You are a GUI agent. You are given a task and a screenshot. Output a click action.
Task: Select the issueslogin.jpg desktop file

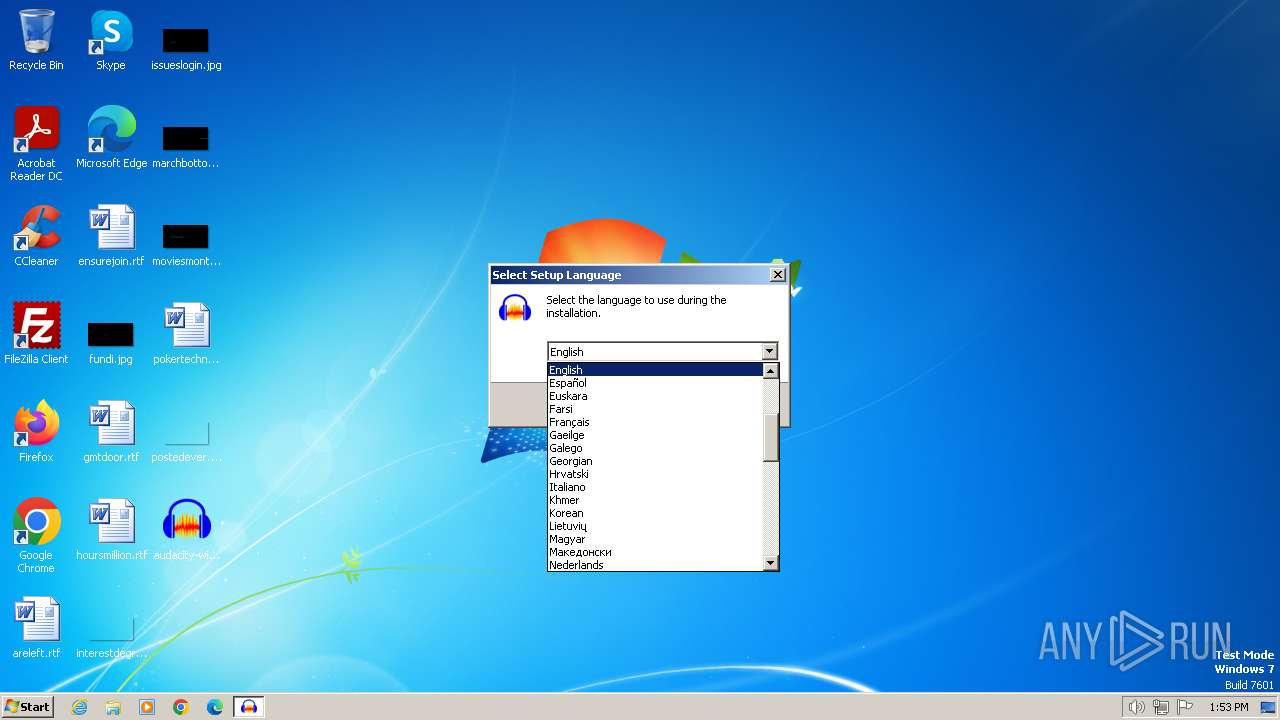click(186, 48)
